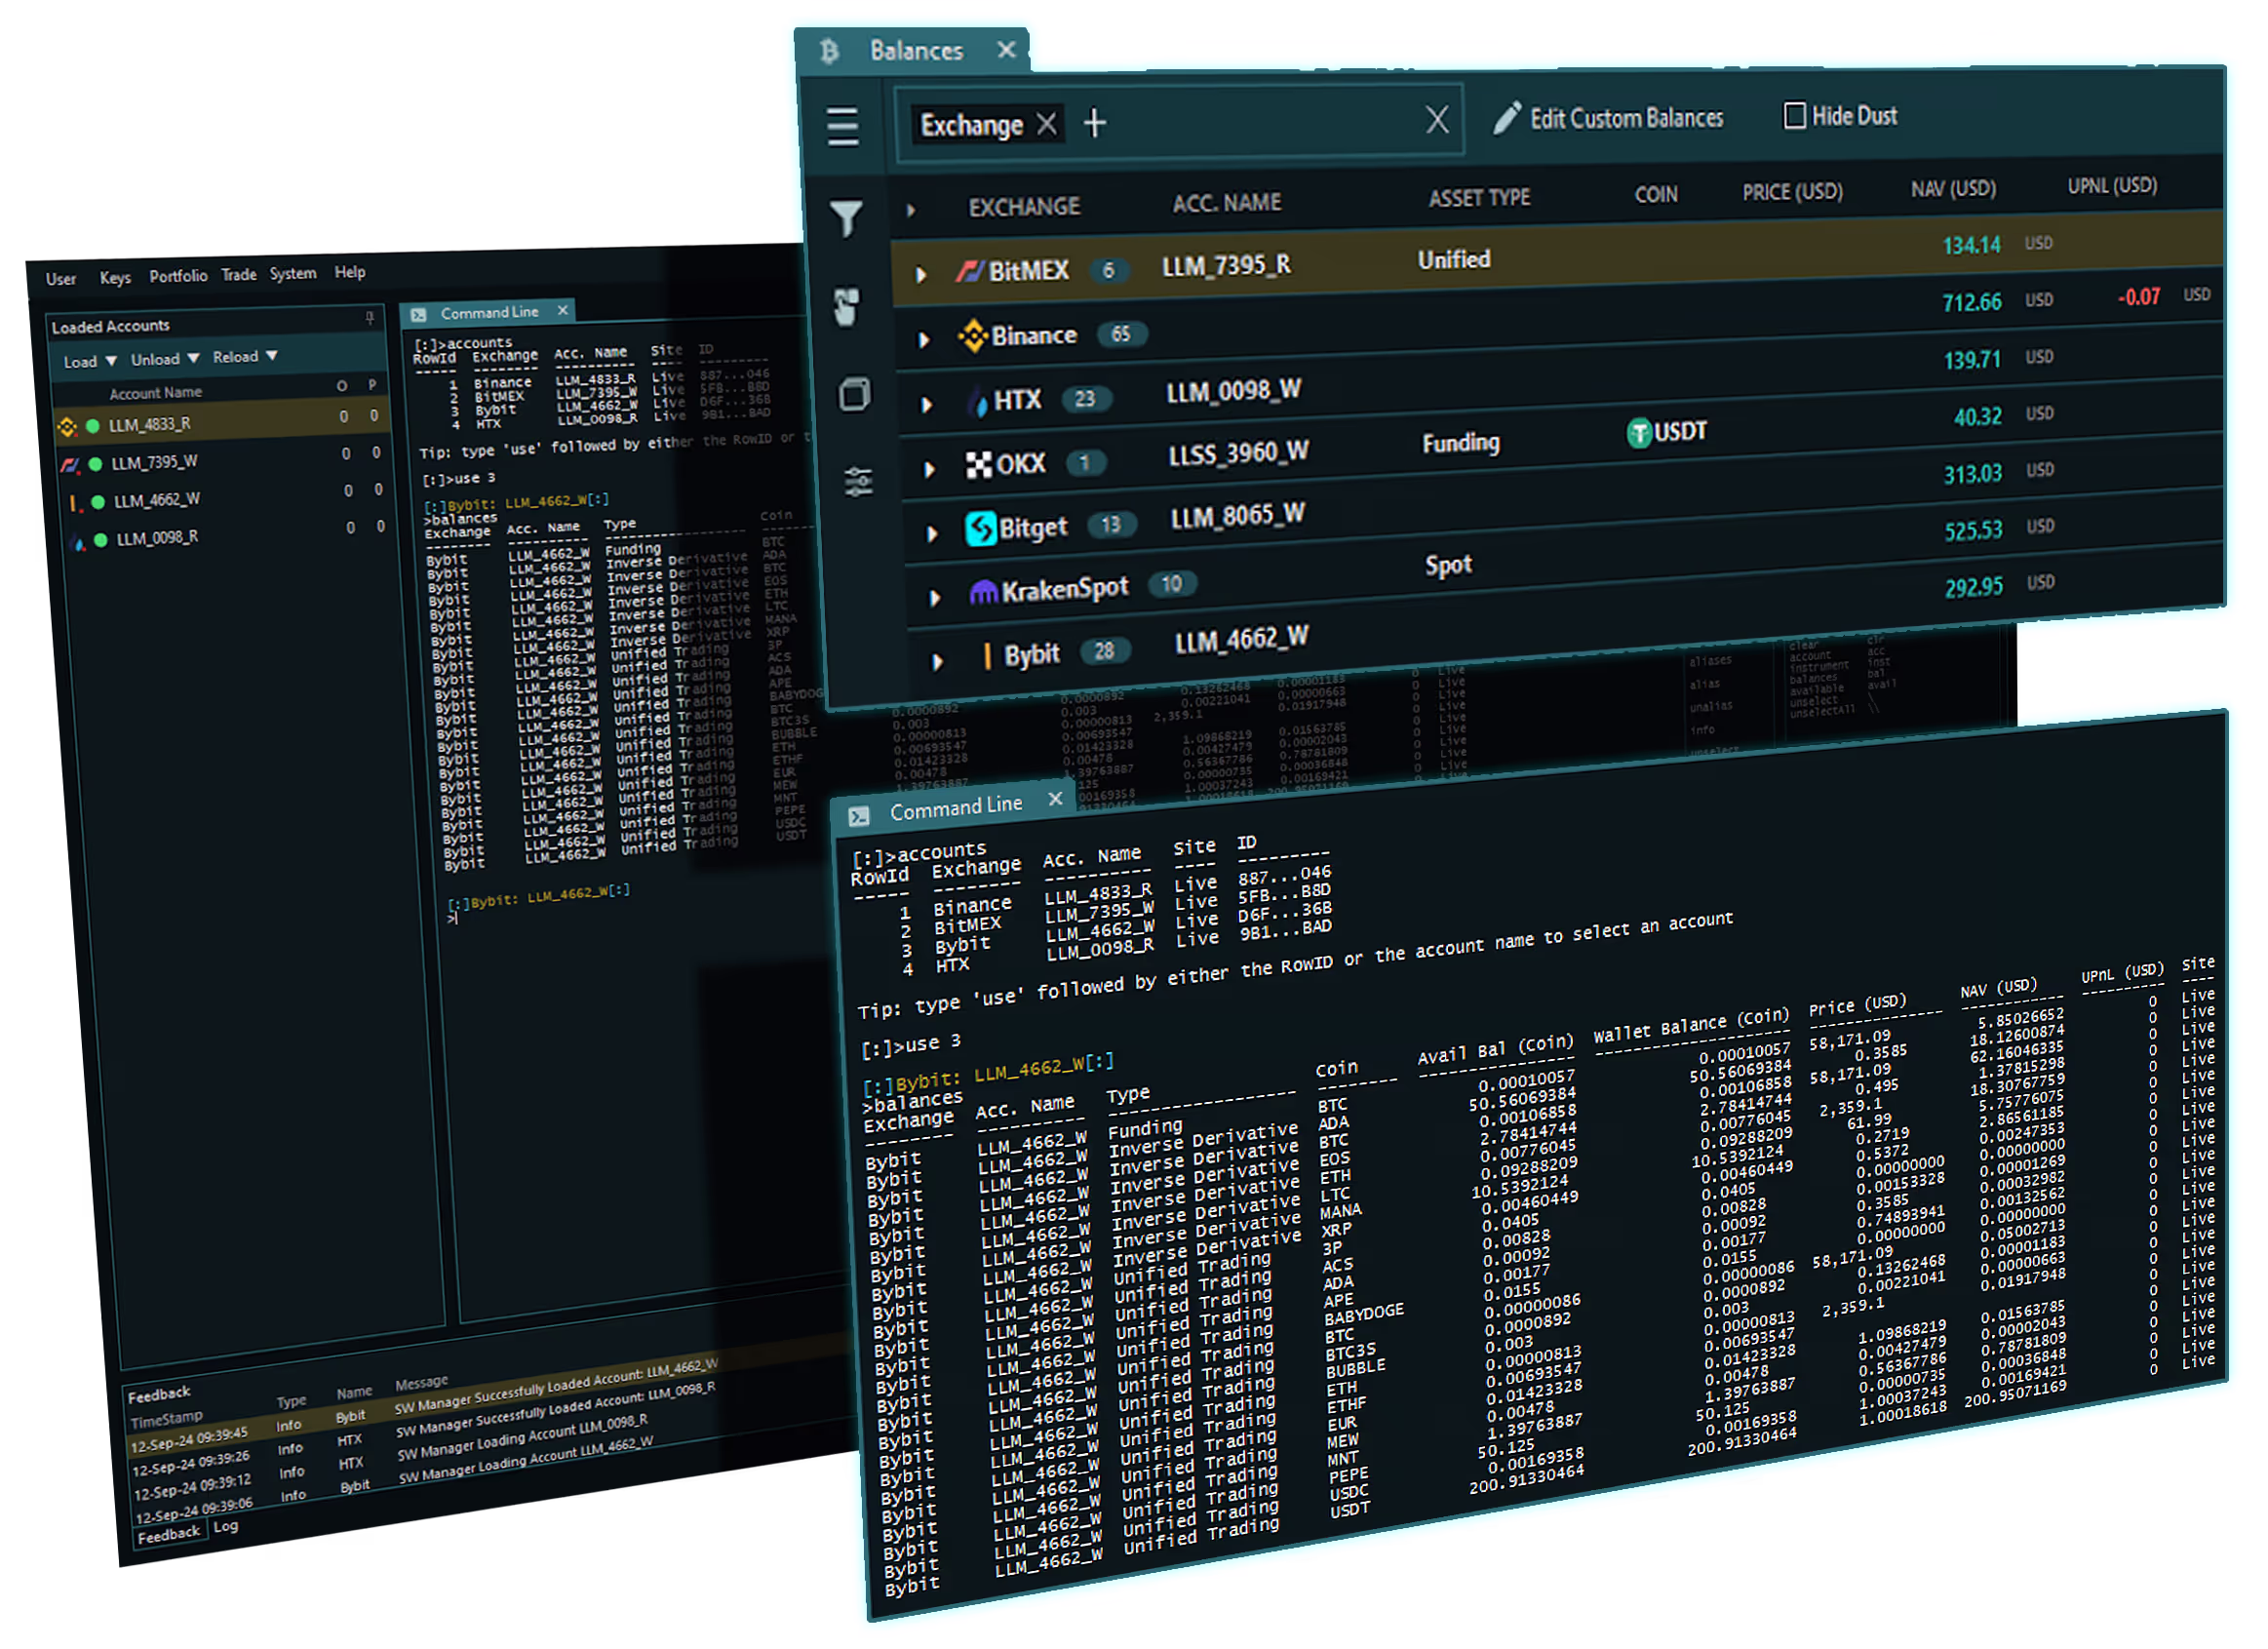Click the KrakenSpot logo in the Balances table

coord(984,593)
